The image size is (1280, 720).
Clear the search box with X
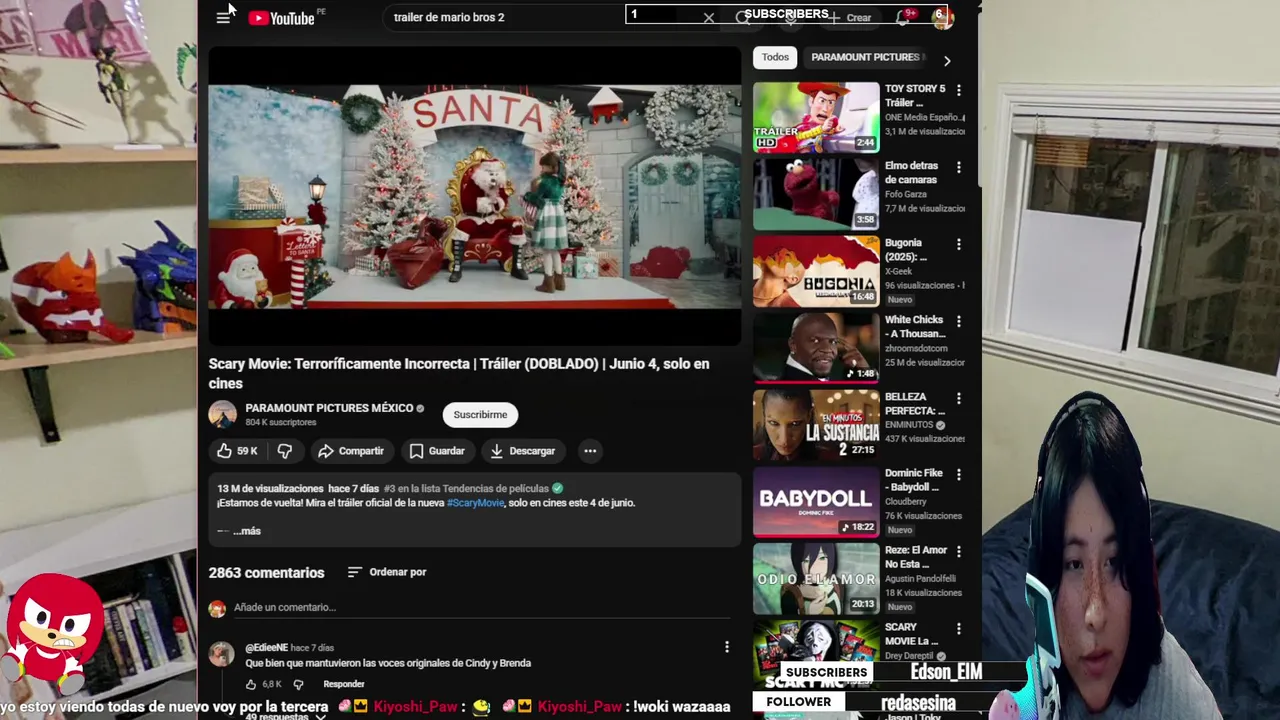point(708,18)
